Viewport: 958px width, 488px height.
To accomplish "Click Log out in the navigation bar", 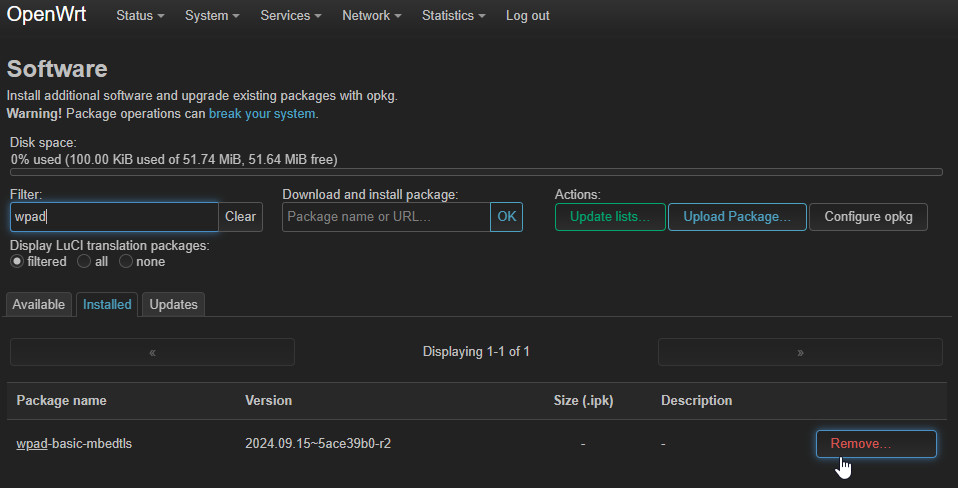I will 527,16.
